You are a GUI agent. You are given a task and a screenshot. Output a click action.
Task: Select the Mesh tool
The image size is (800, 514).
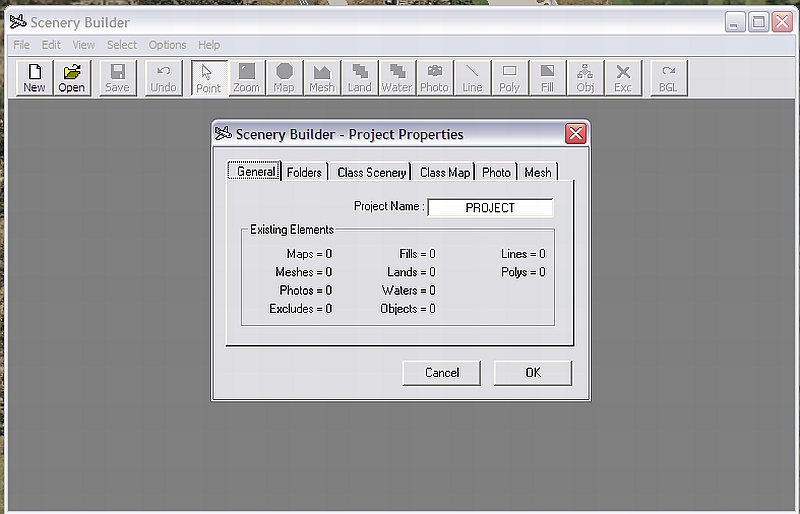point(322,78)
